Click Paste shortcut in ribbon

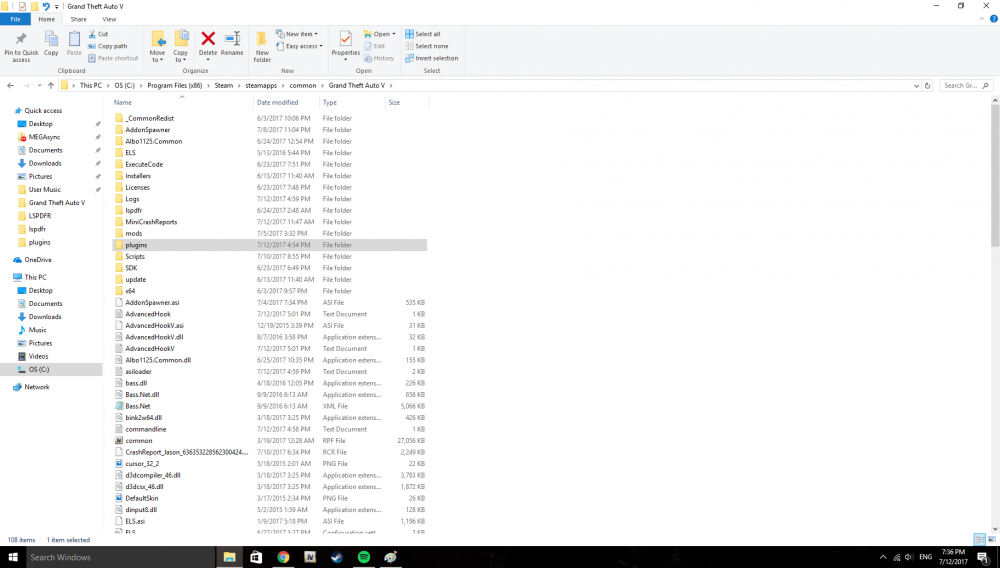coord(112,58)
